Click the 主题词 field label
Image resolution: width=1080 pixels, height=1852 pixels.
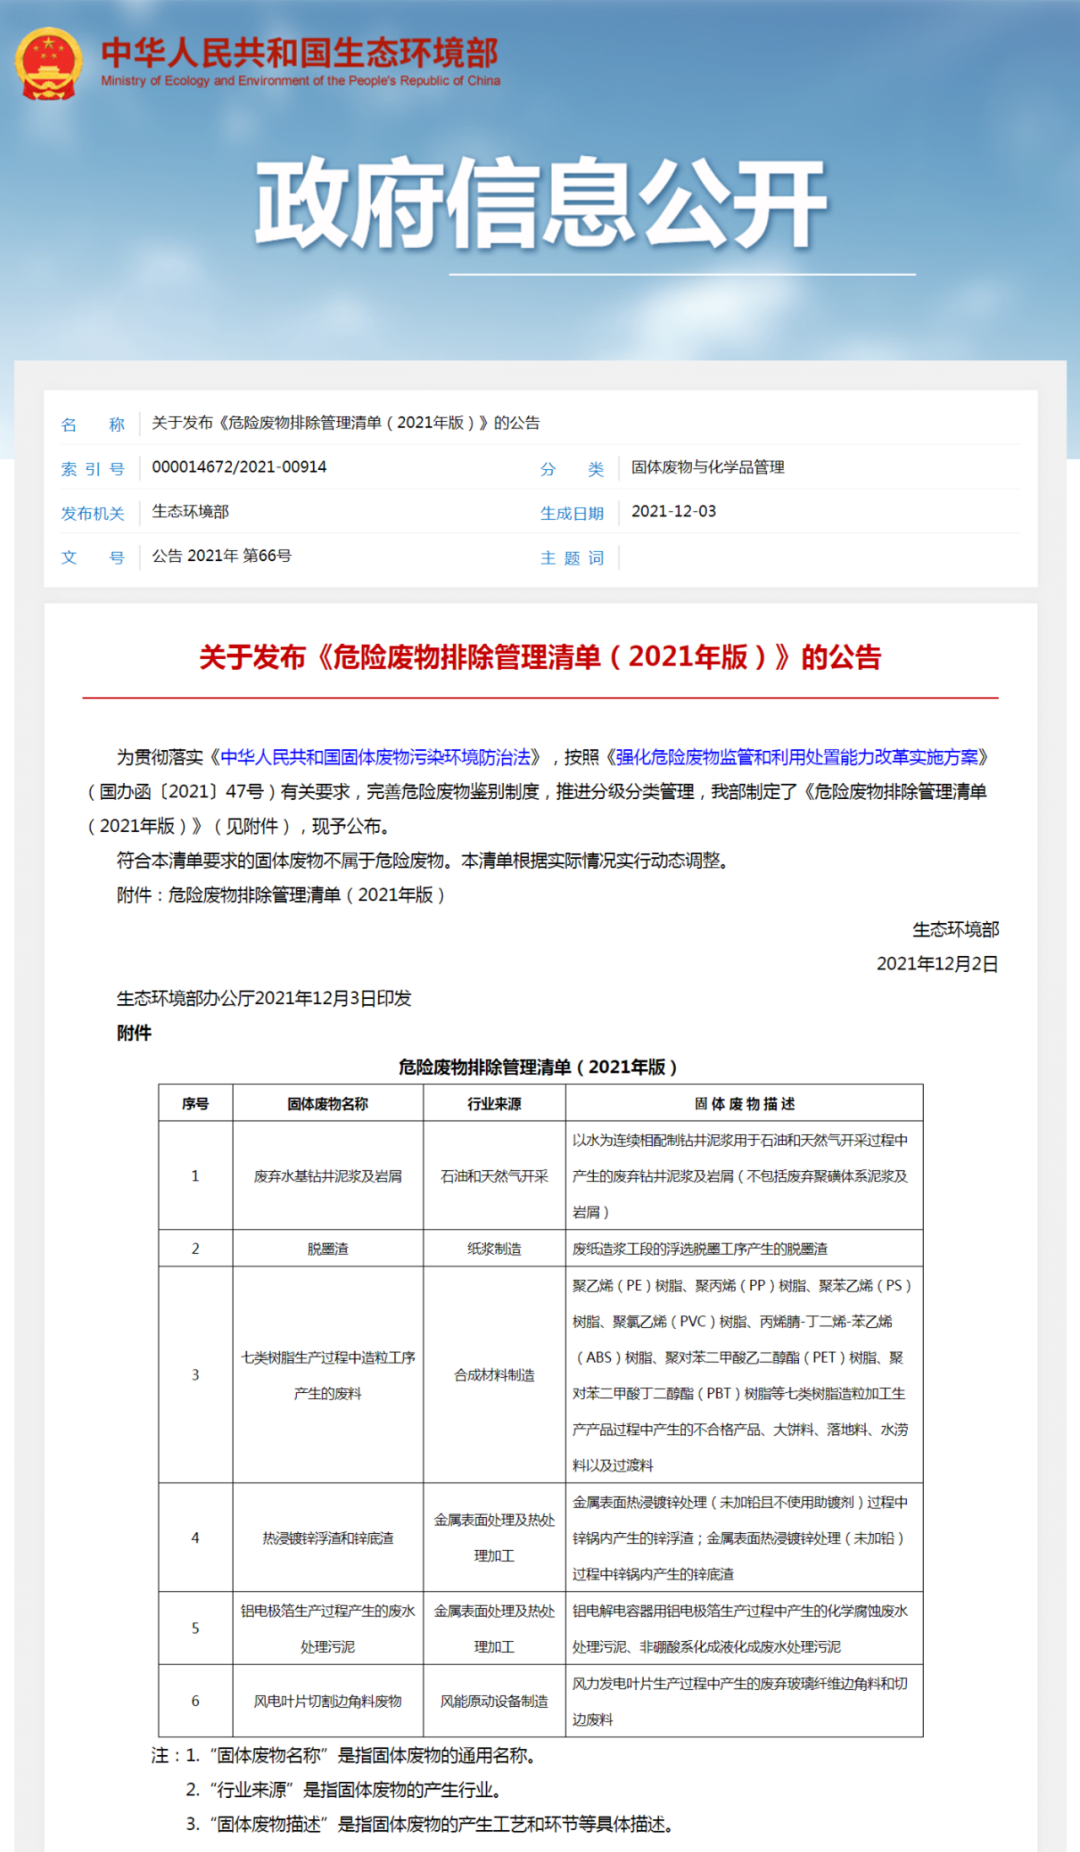coord(572,558)
